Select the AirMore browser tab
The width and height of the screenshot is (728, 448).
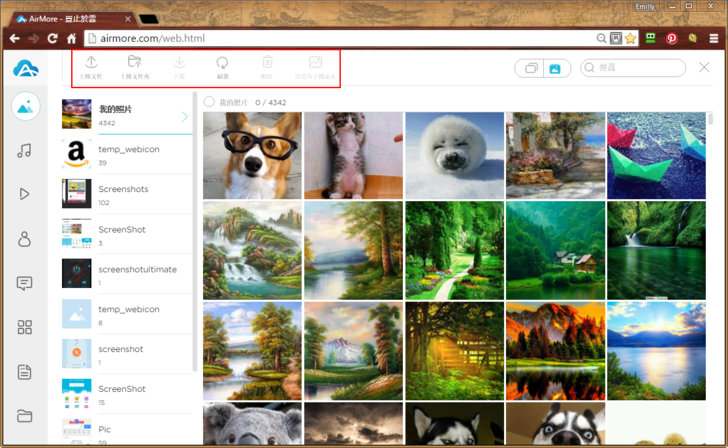[71, 19]
